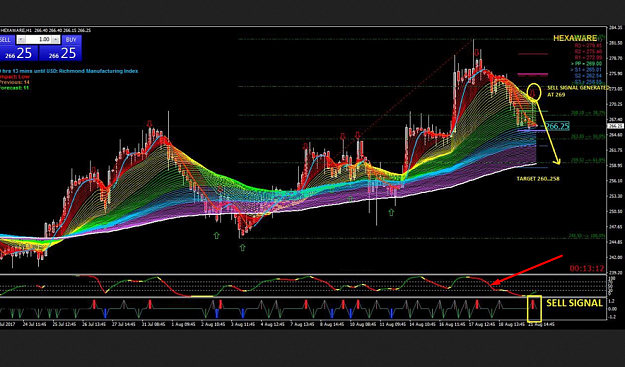Viewport: 625px width, 367px height.
Task: Decrease lot volume with down arrow
Action: pos(21,40)
